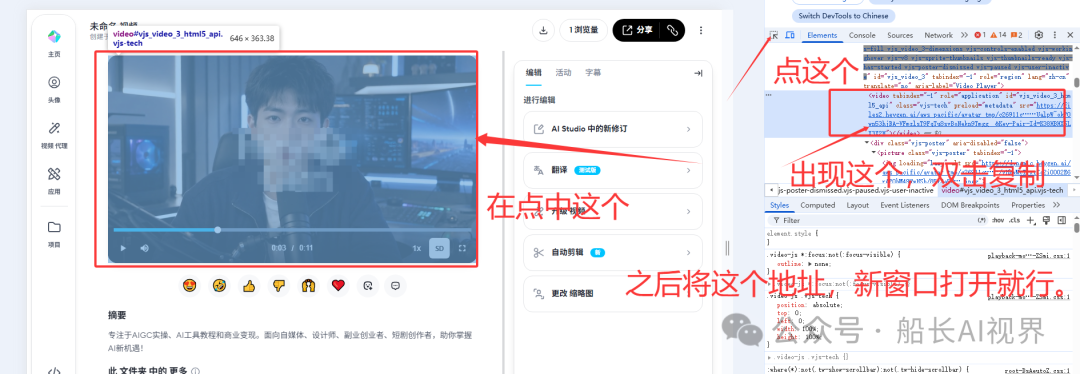Click the comment bubble icon under video
1080x374 pixels.
click(395, 285)
